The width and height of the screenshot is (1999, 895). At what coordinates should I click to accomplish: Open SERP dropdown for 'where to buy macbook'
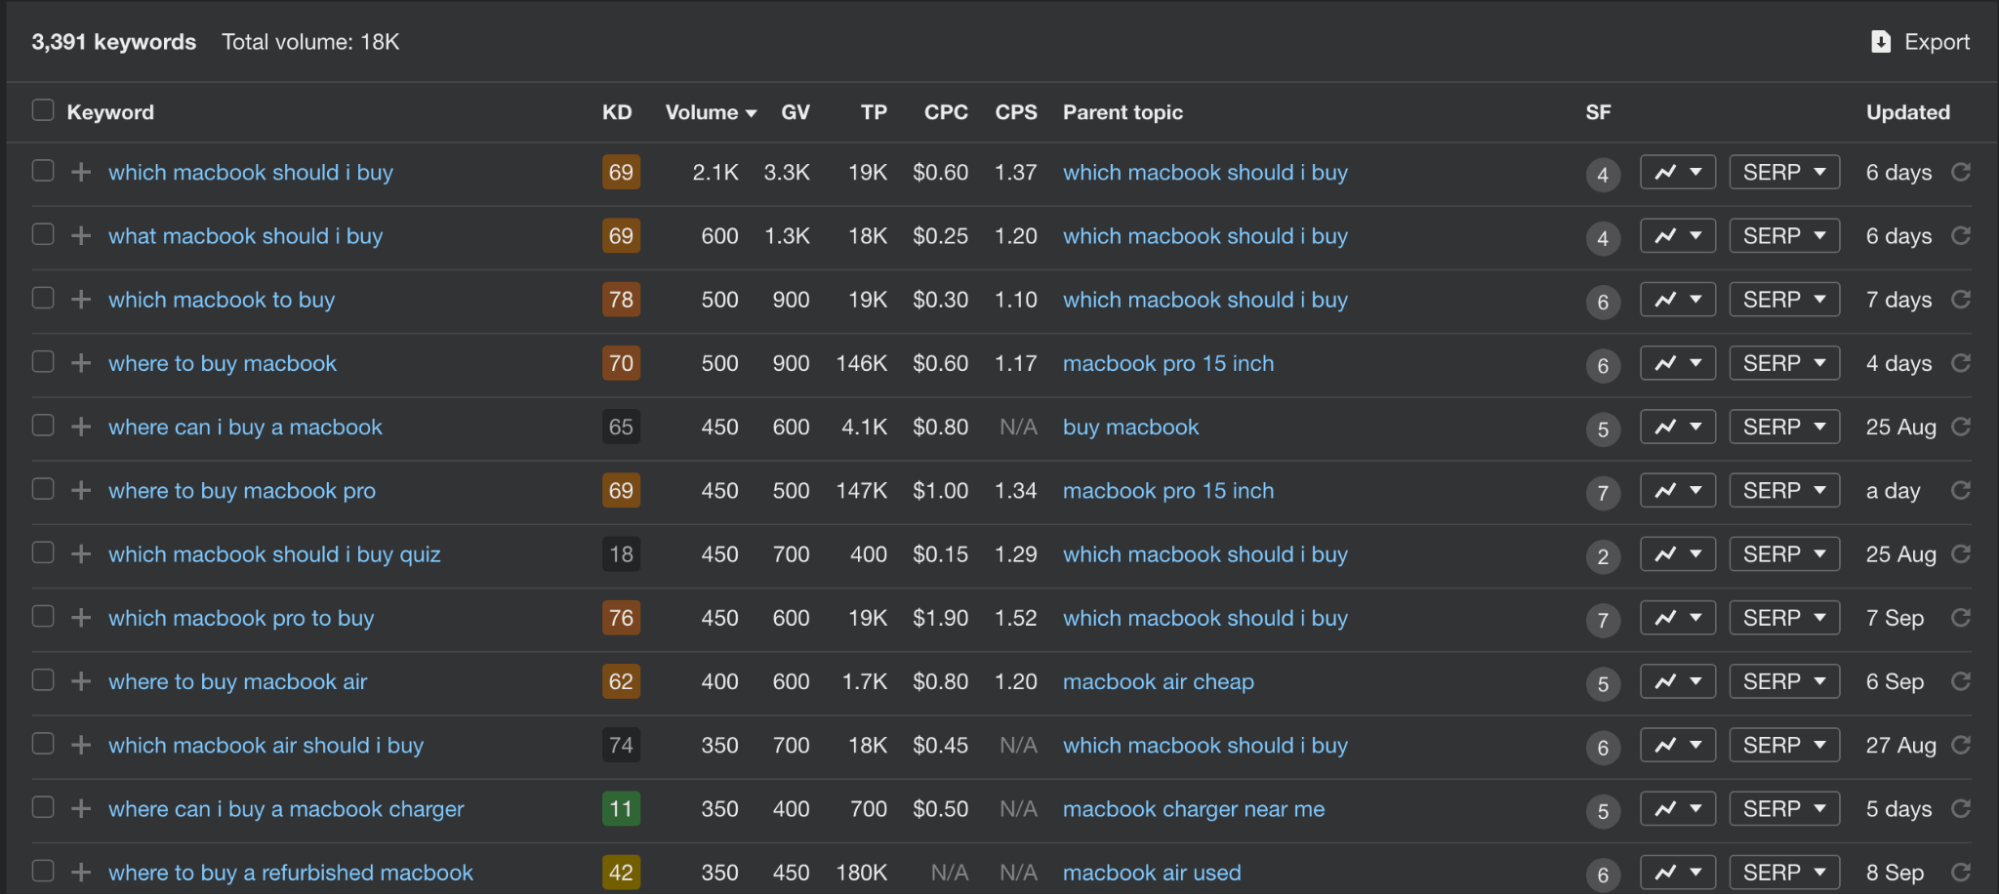click(1785, 363)
